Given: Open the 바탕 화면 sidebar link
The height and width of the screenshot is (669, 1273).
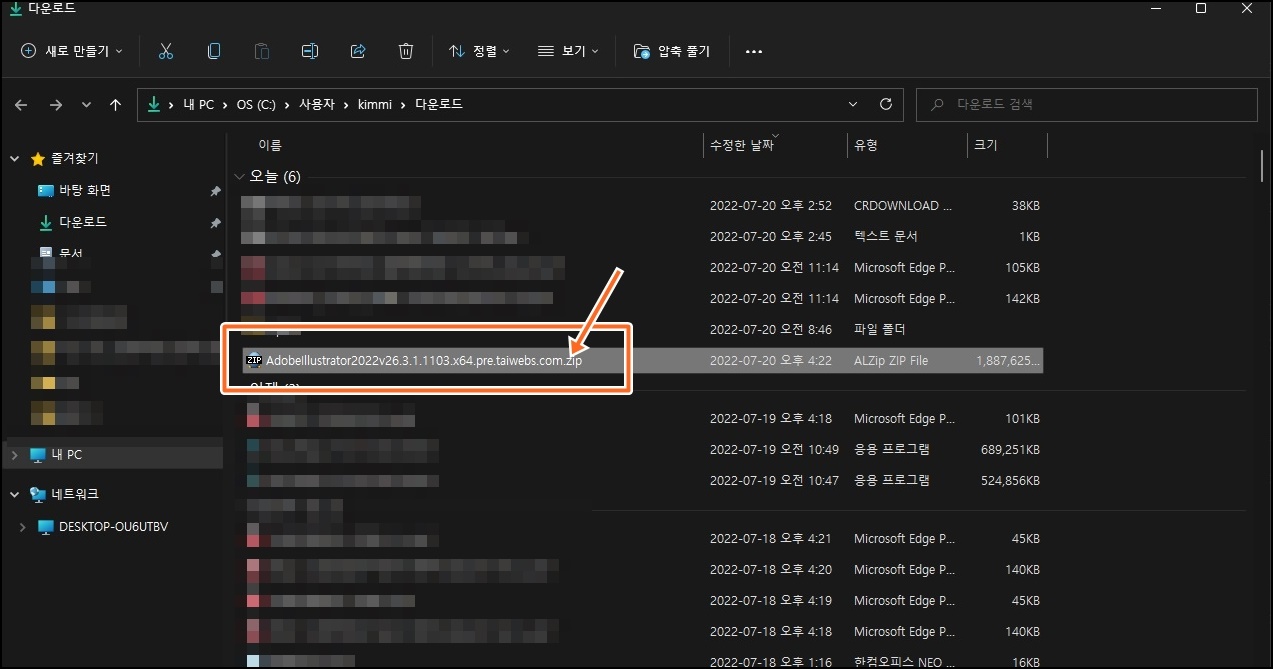Looking at the screenshot, I should (86, 189).
